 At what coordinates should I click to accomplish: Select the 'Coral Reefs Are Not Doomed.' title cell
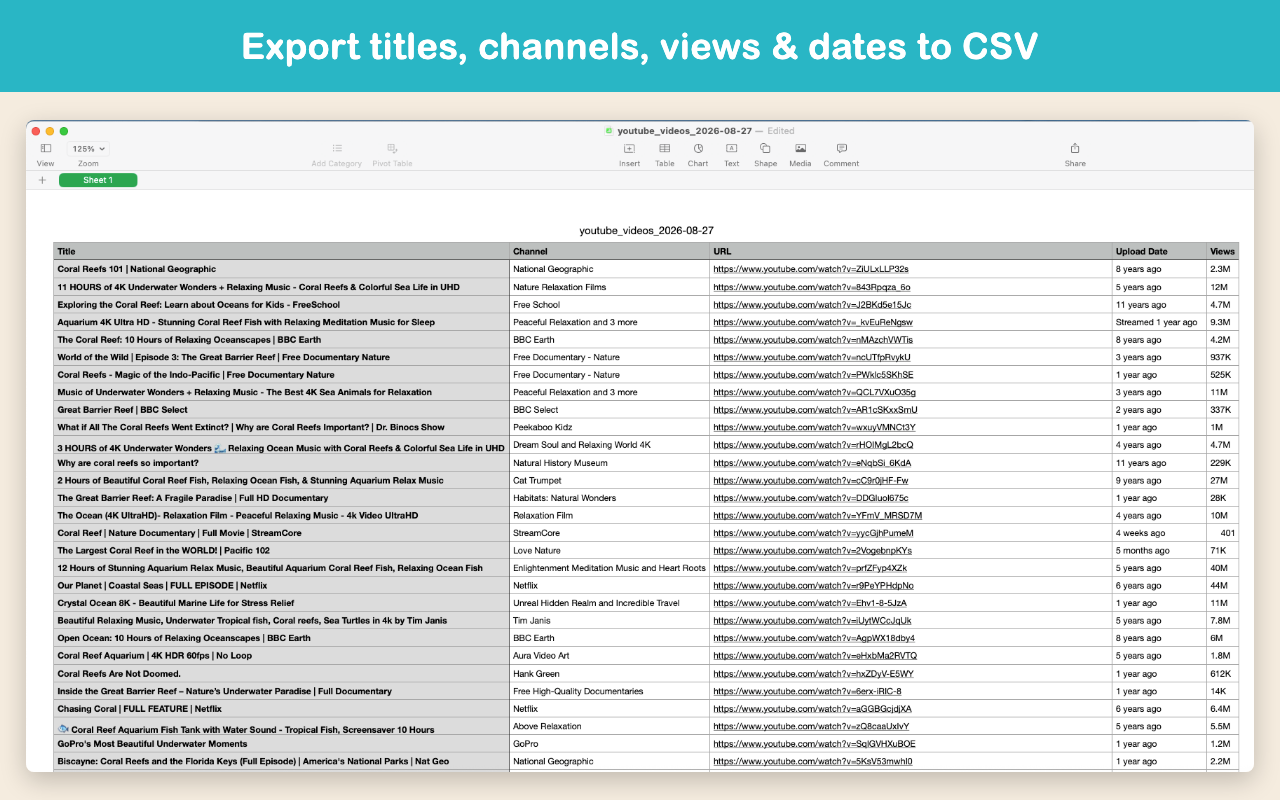pyautogui.click(x=281, y=674)
